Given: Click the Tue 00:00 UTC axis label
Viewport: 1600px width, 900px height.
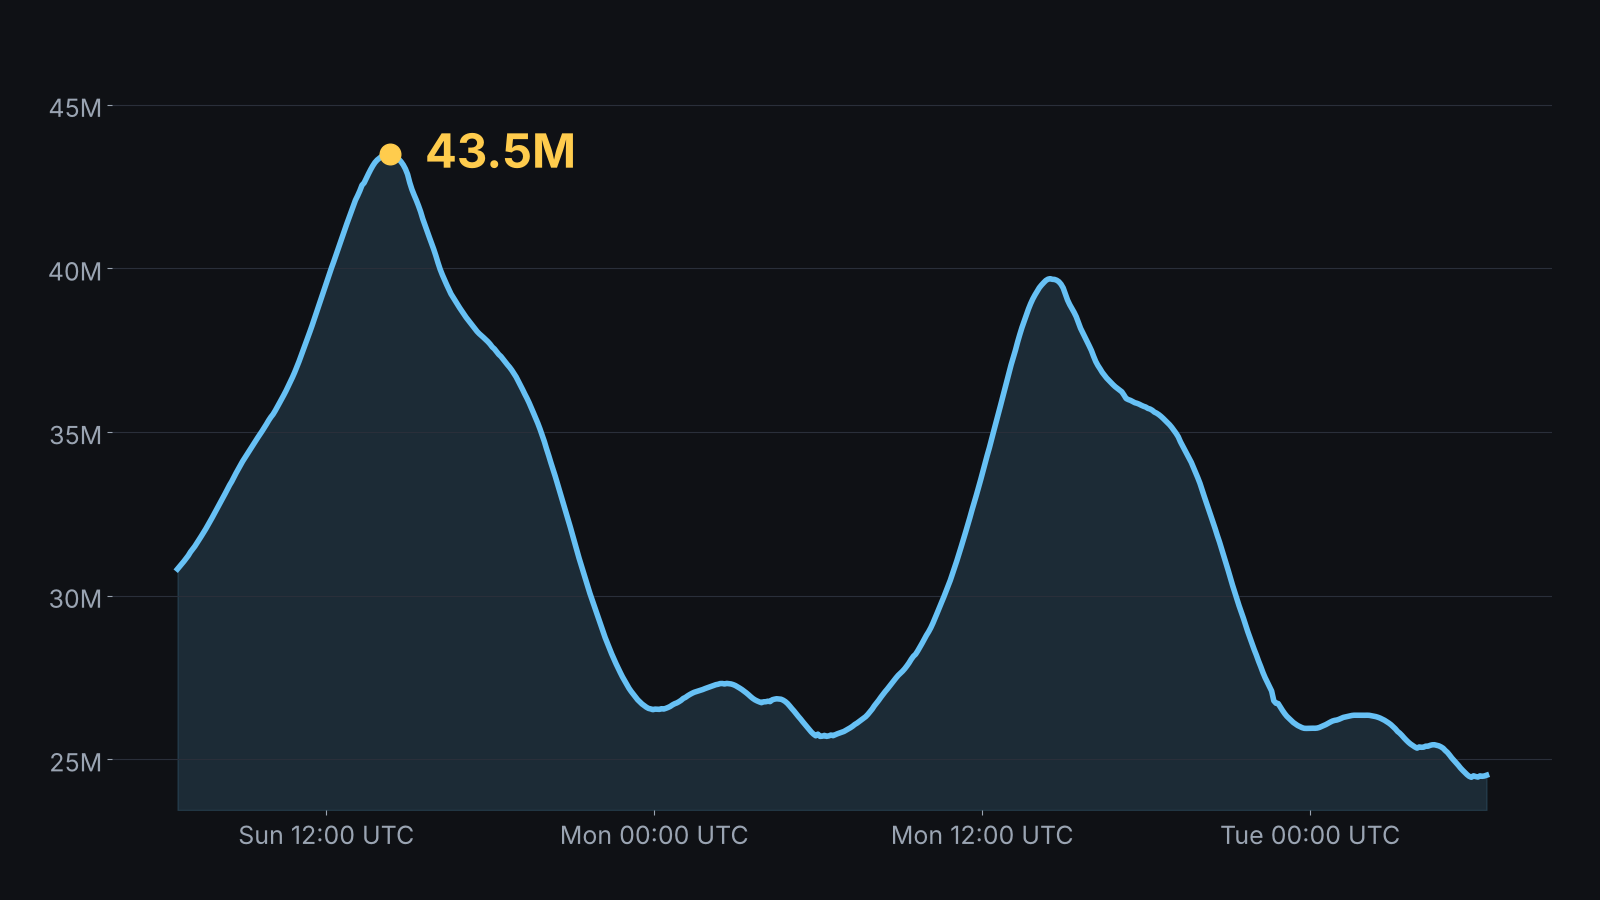Looking at the screenshot, I should click(x=1310, y=835).
